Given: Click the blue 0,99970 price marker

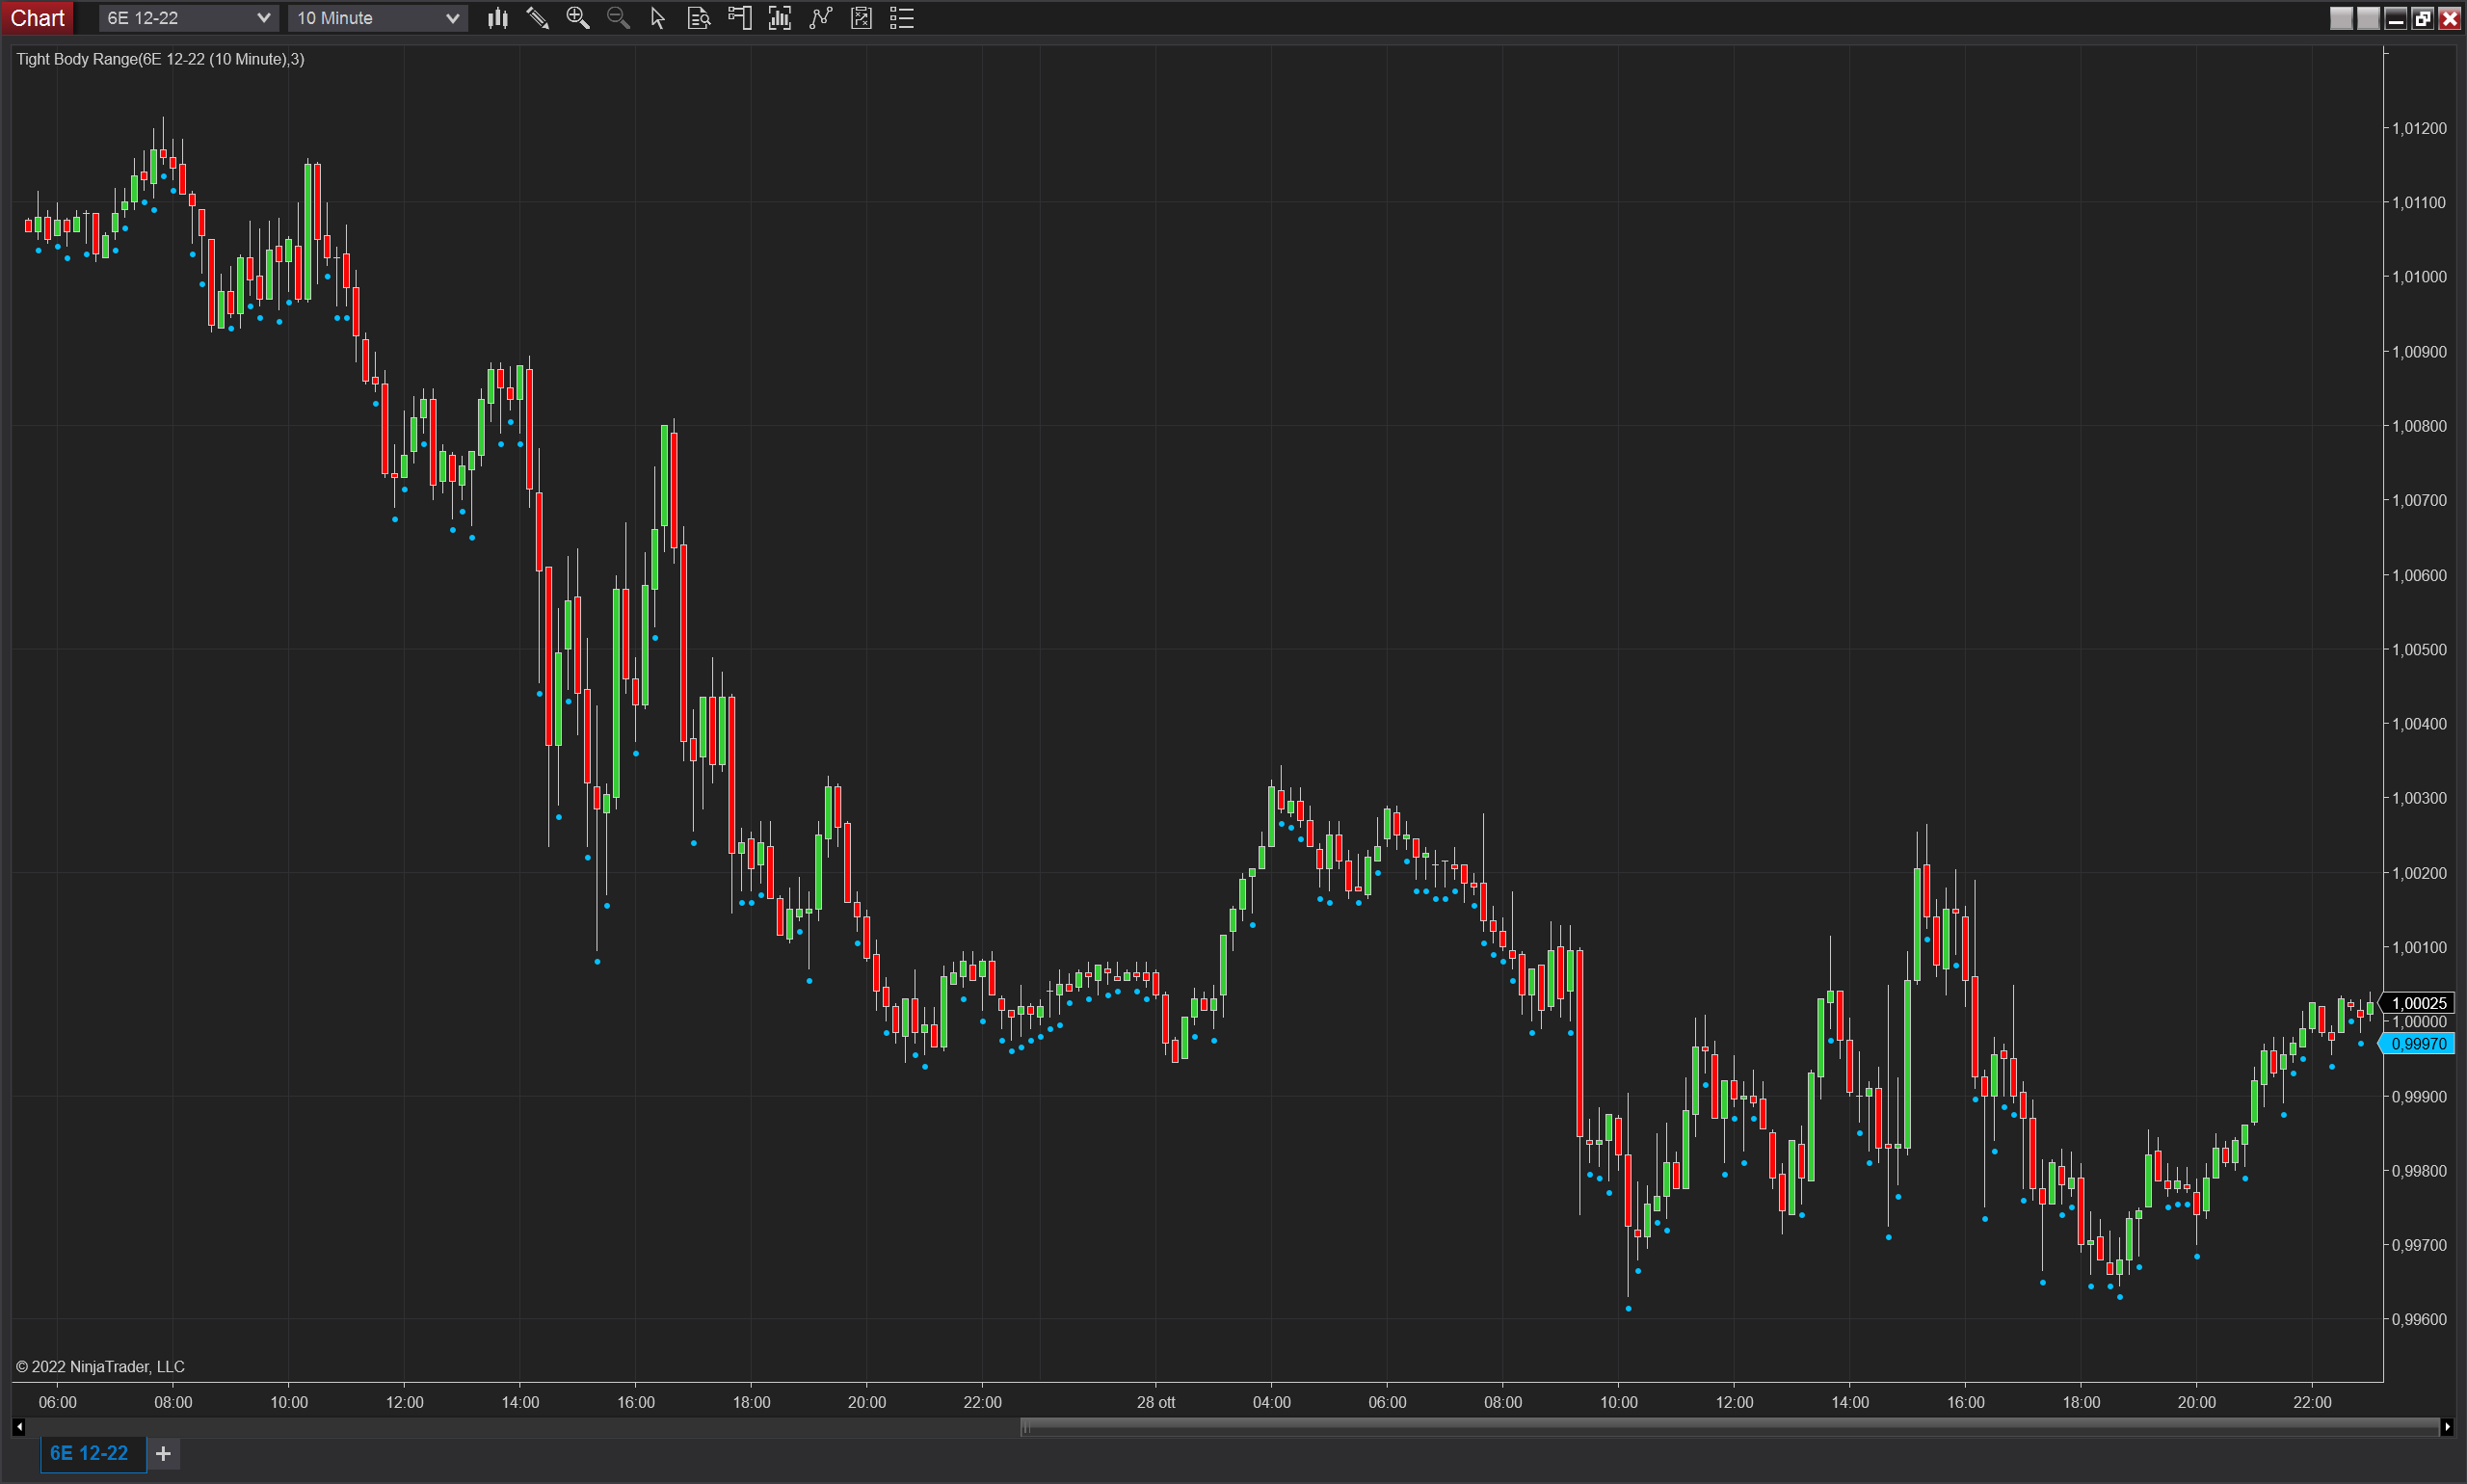Looking at the screenshot, I should [x=2418, y=1044].
